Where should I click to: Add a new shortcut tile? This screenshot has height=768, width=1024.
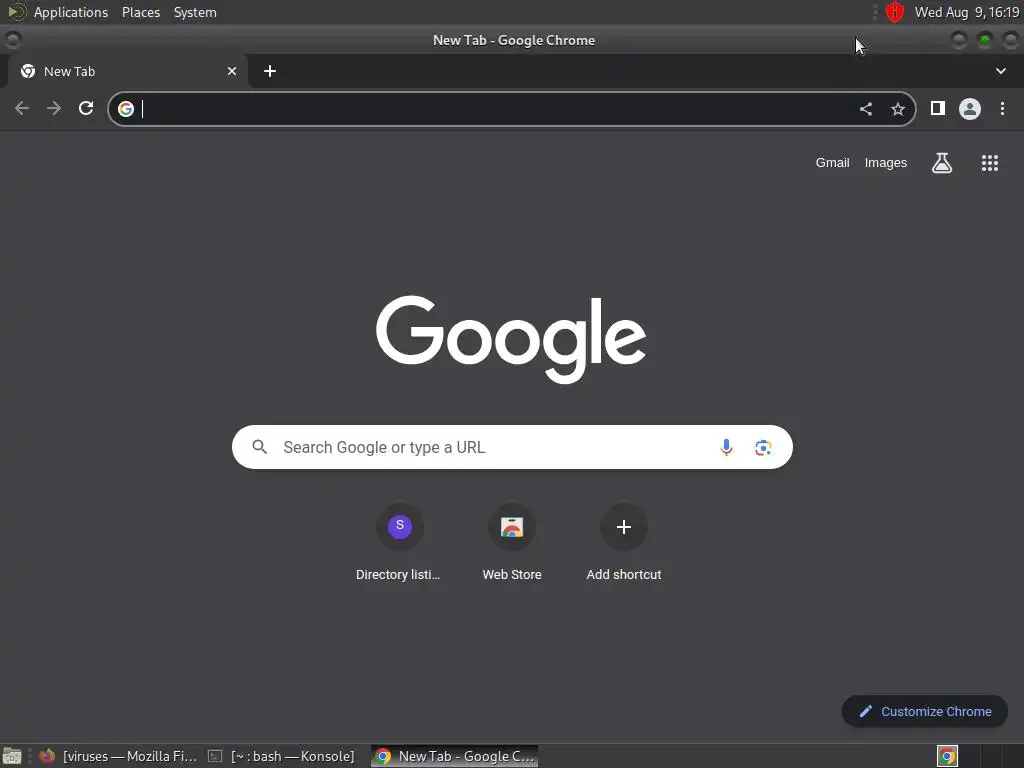click(x=624, y=542)
